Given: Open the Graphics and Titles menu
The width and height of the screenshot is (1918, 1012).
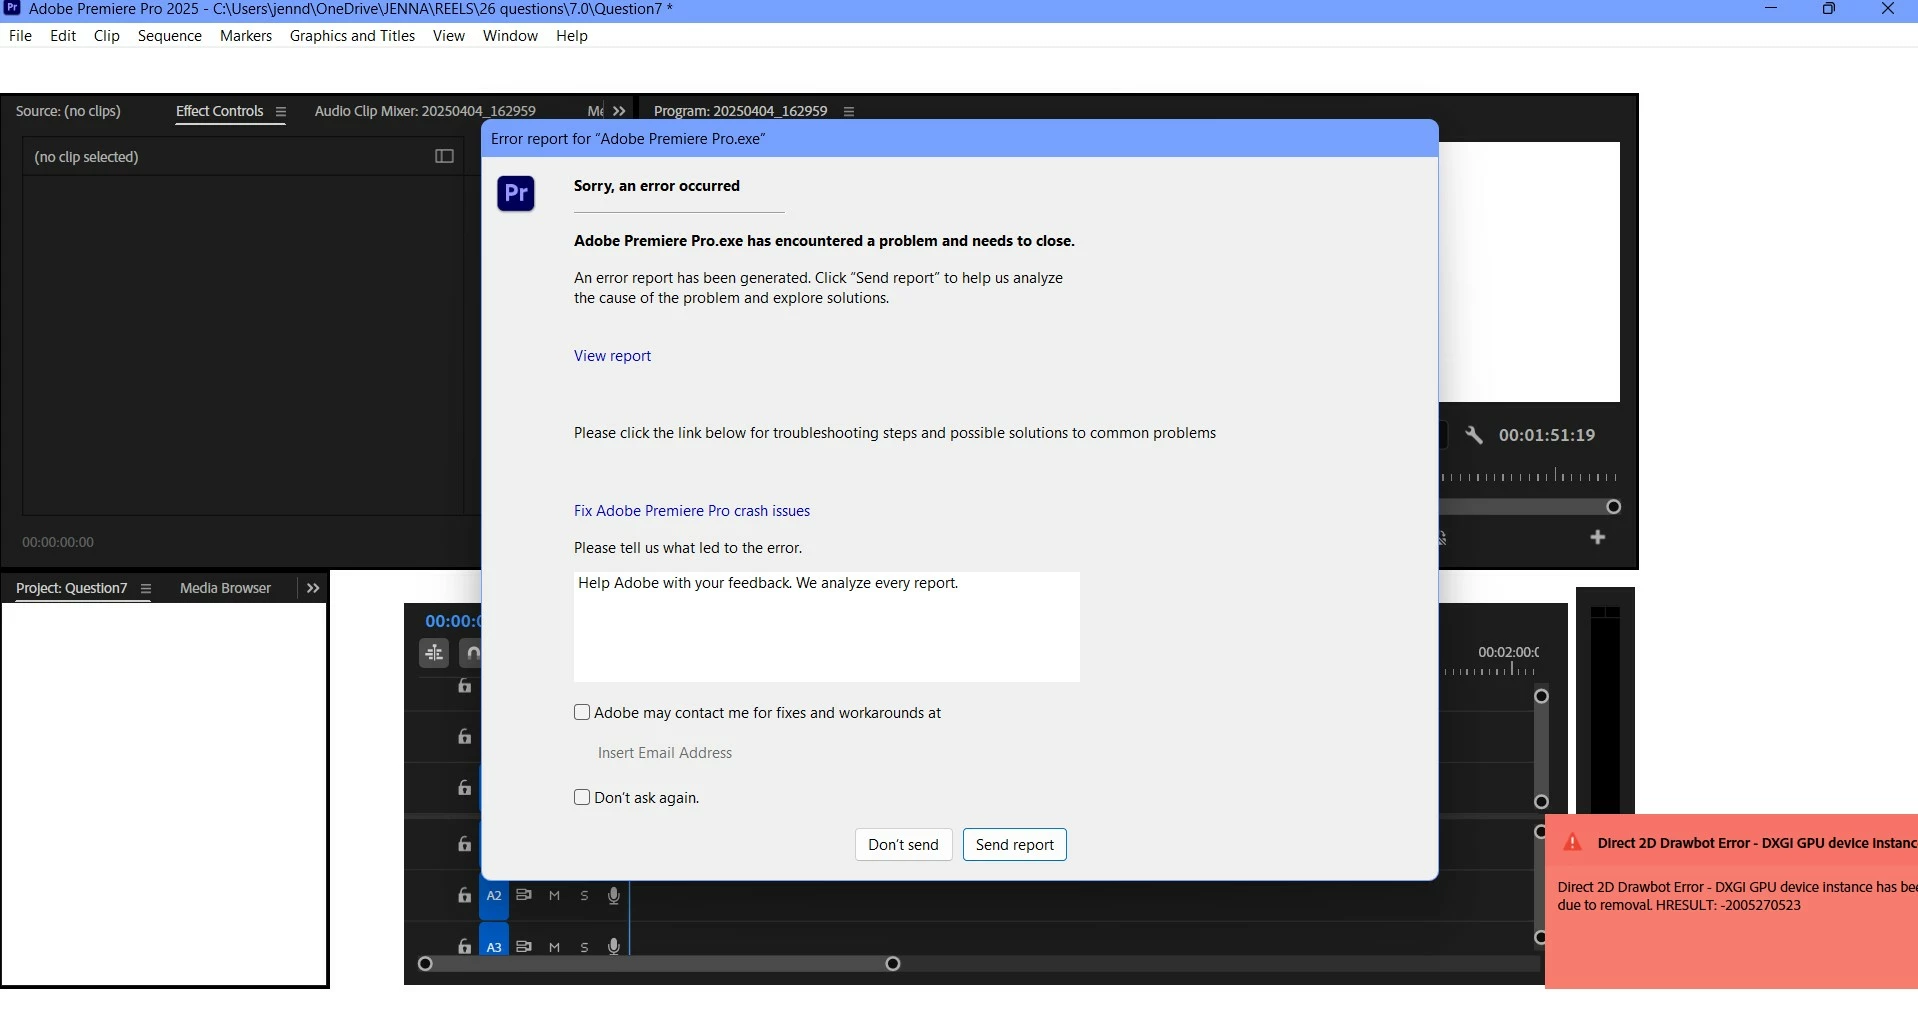Looking at the screenshot, I should click(352, 36).
